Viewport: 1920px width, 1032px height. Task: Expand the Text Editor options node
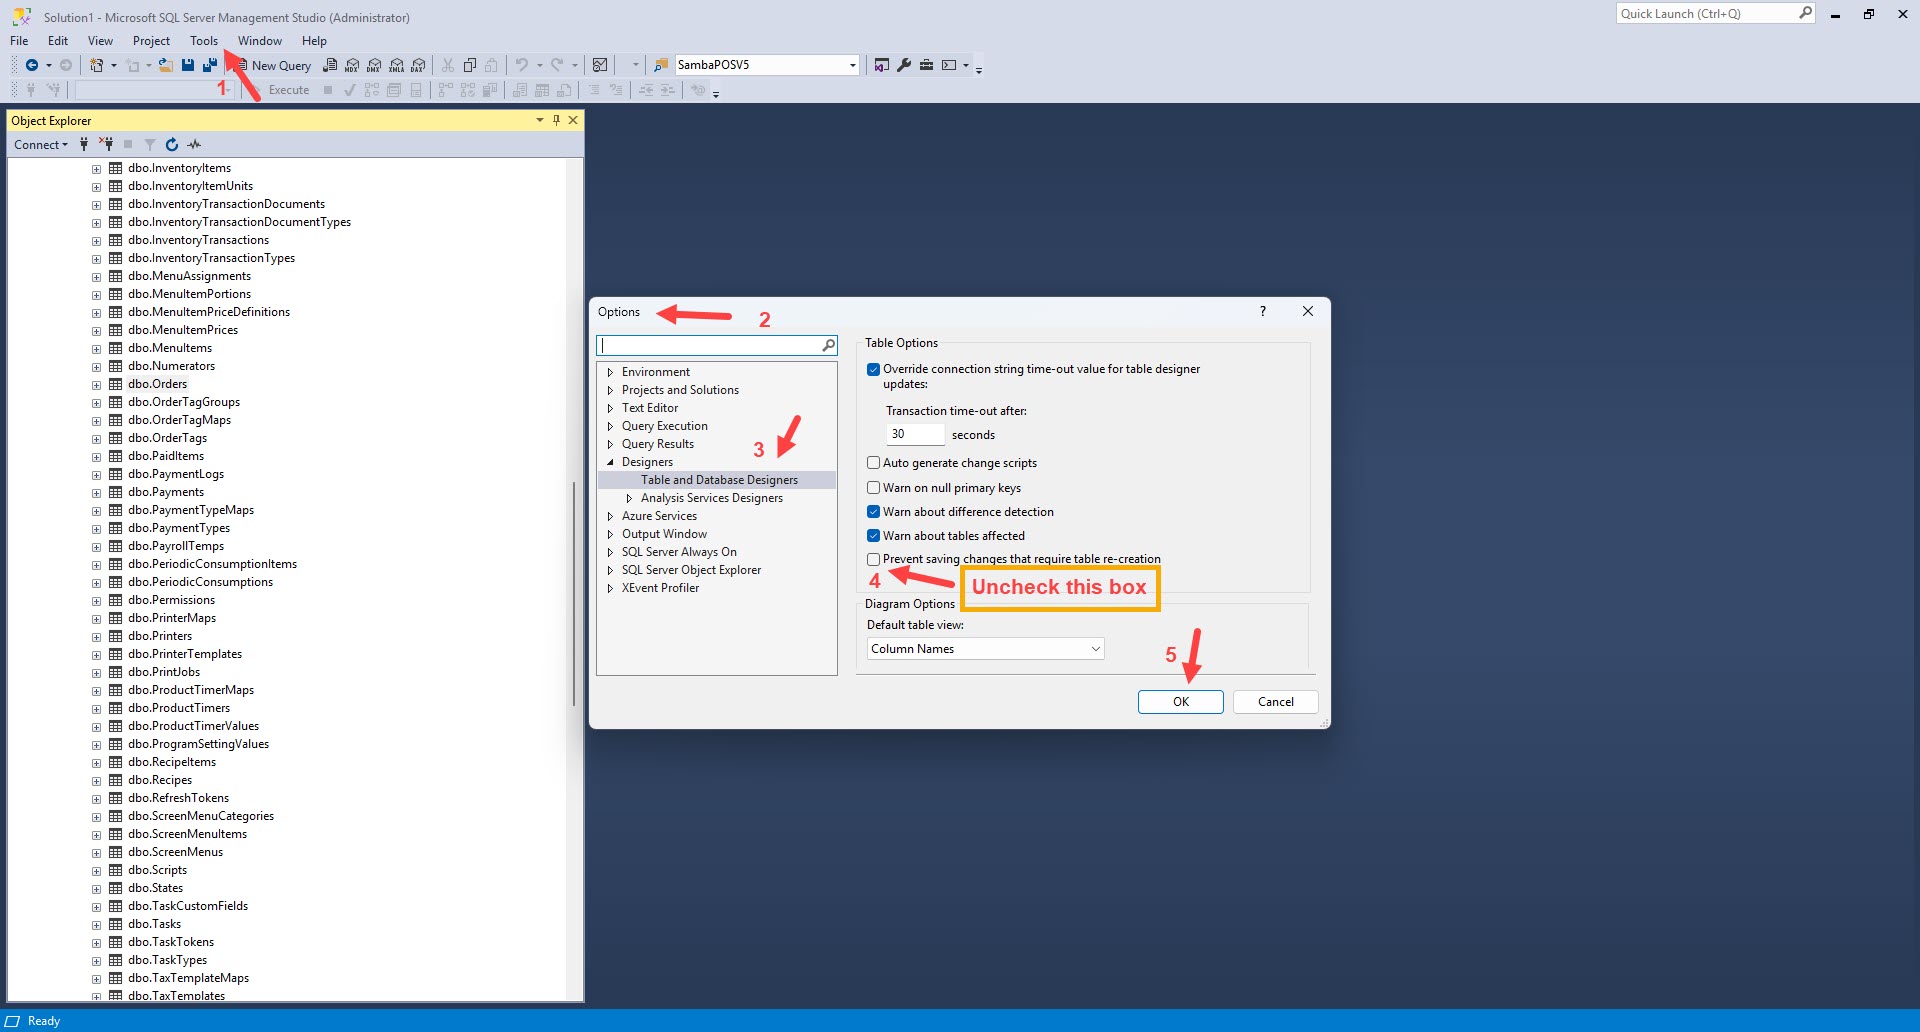pos(610,408)
